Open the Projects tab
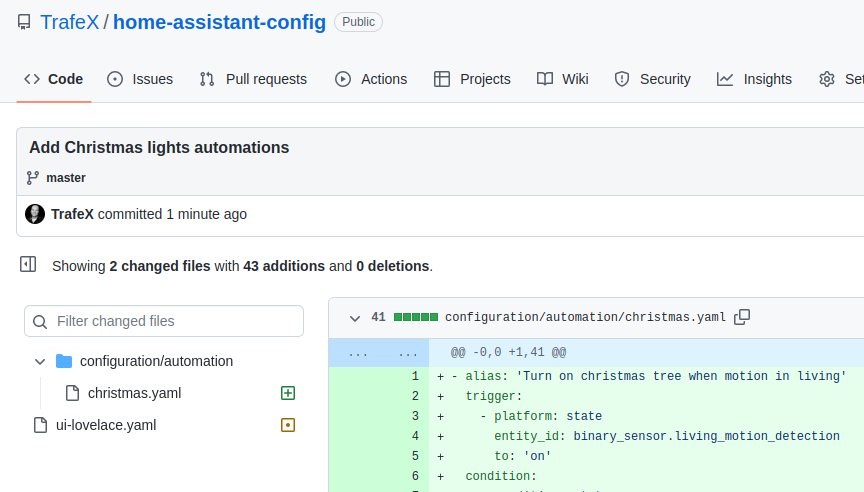Screen dimensions: 864x492 point(472,79)
